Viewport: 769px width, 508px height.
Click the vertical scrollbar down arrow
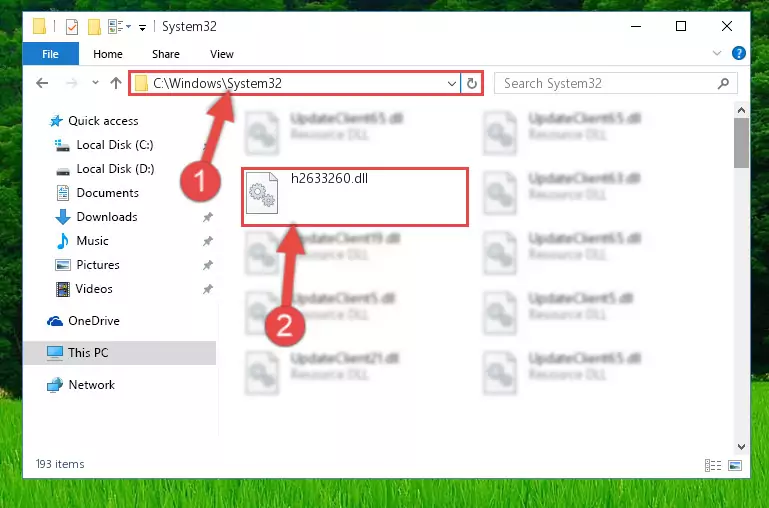741,447
